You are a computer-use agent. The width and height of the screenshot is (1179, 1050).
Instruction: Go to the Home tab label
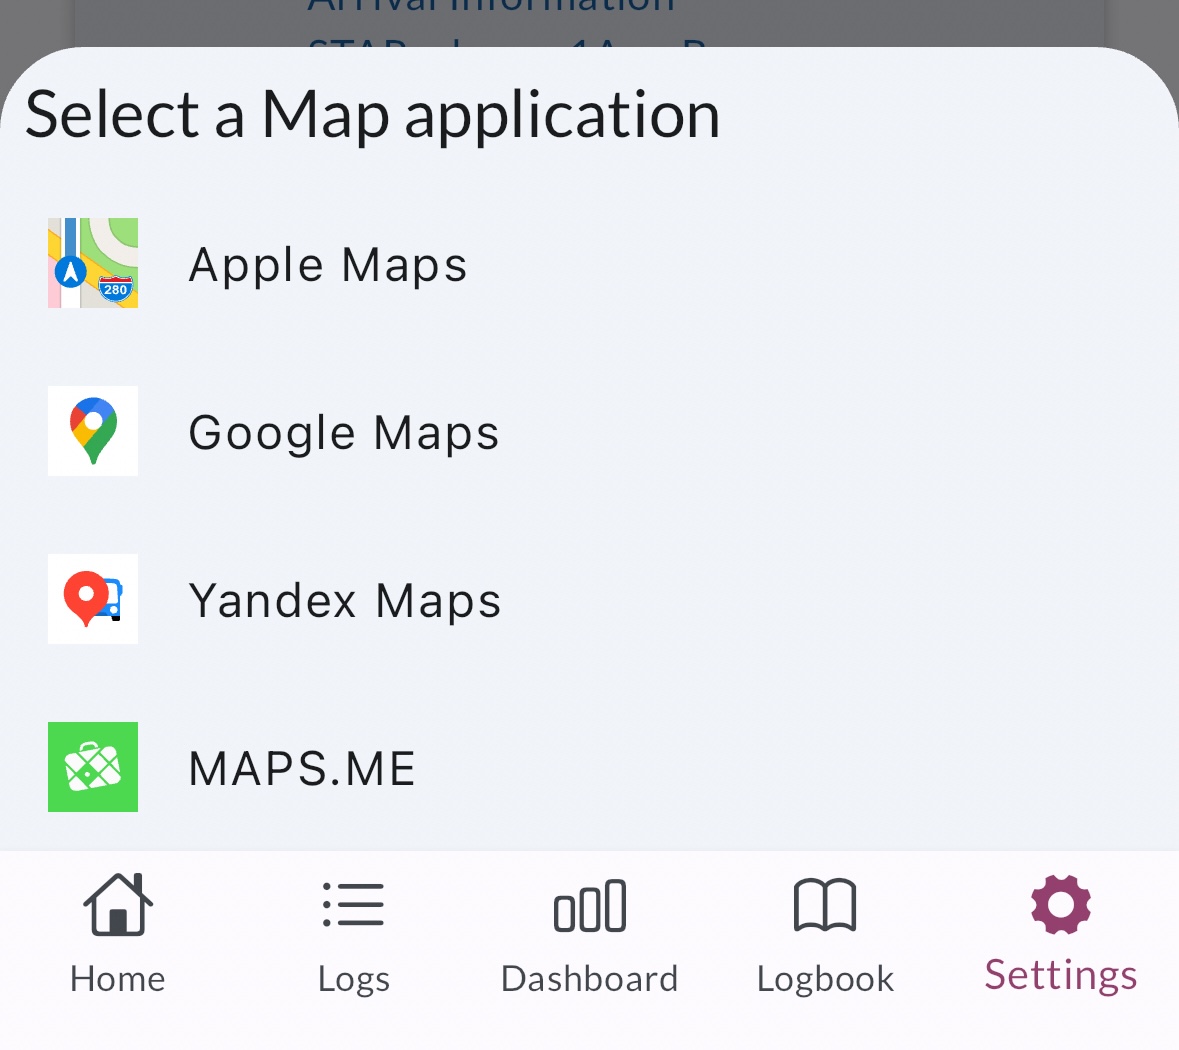(118, 978)
